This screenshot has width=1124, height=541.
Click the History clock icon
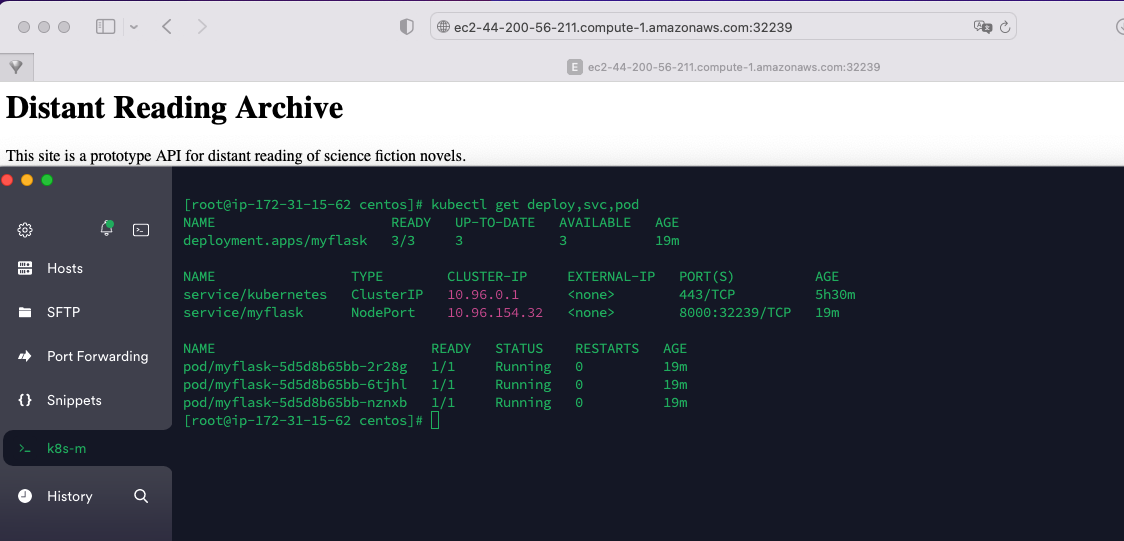25,496
